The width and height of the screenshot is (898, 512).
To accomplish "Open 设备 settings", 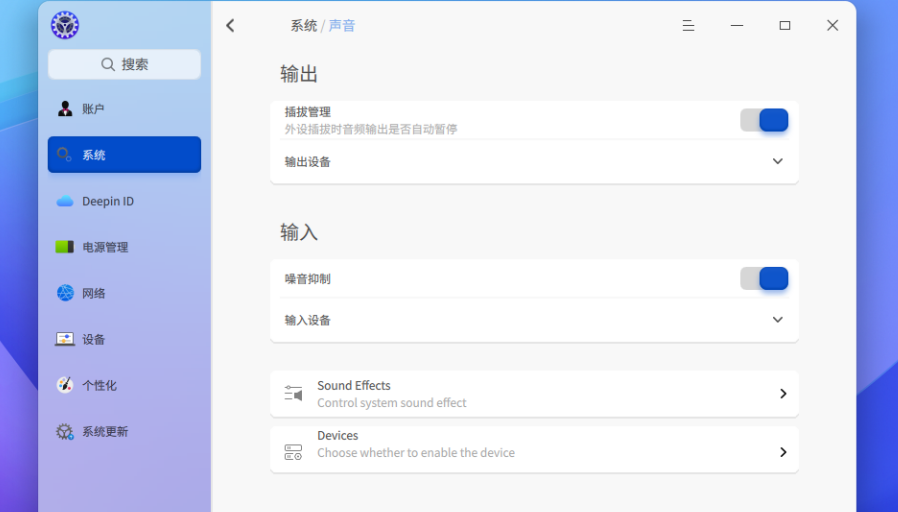I will coord(124,339).
